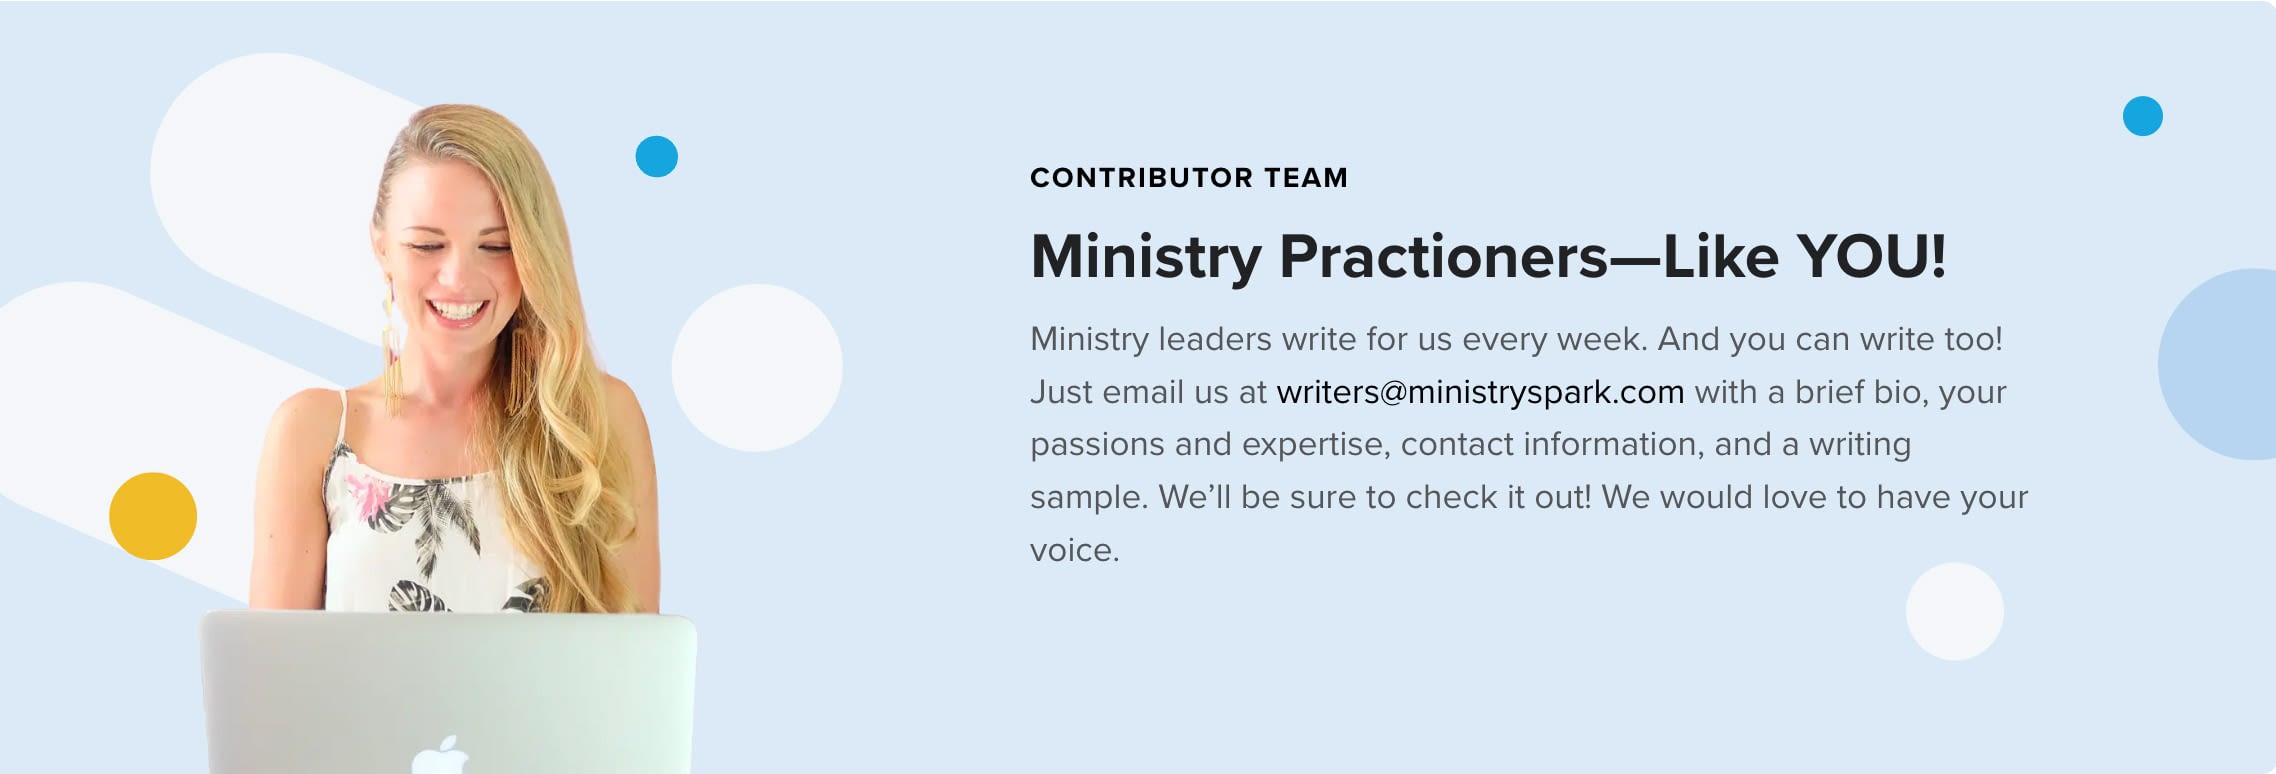The width and height of the screenshot is (2276, 774).
Task: Click the blue dot in top-right corner
Action: point(2142,116)
